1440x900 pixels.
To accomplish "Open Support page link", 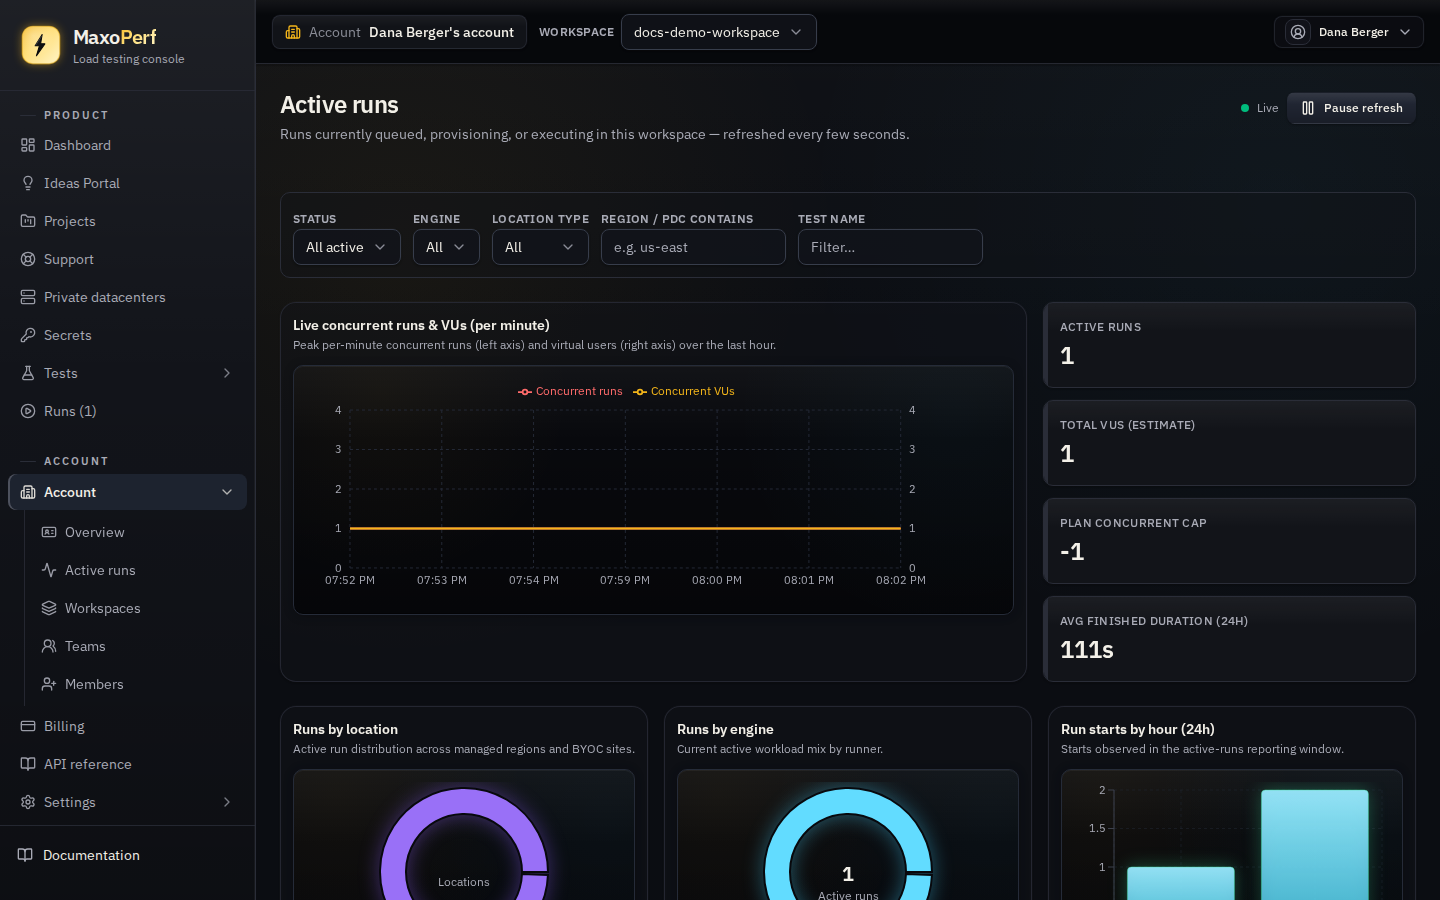I will click(x=127, y=259).
